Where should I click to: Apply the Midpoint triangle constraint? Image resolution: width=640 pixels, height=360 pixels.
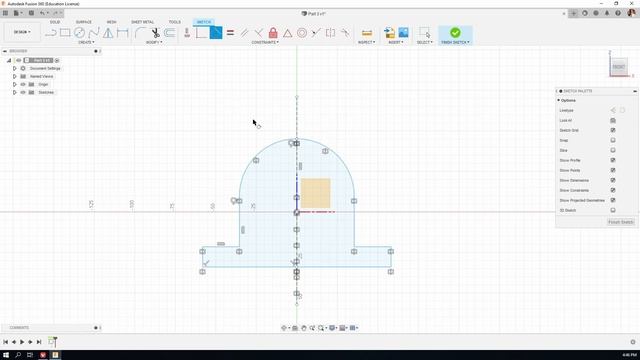click(x=287, y=33)
